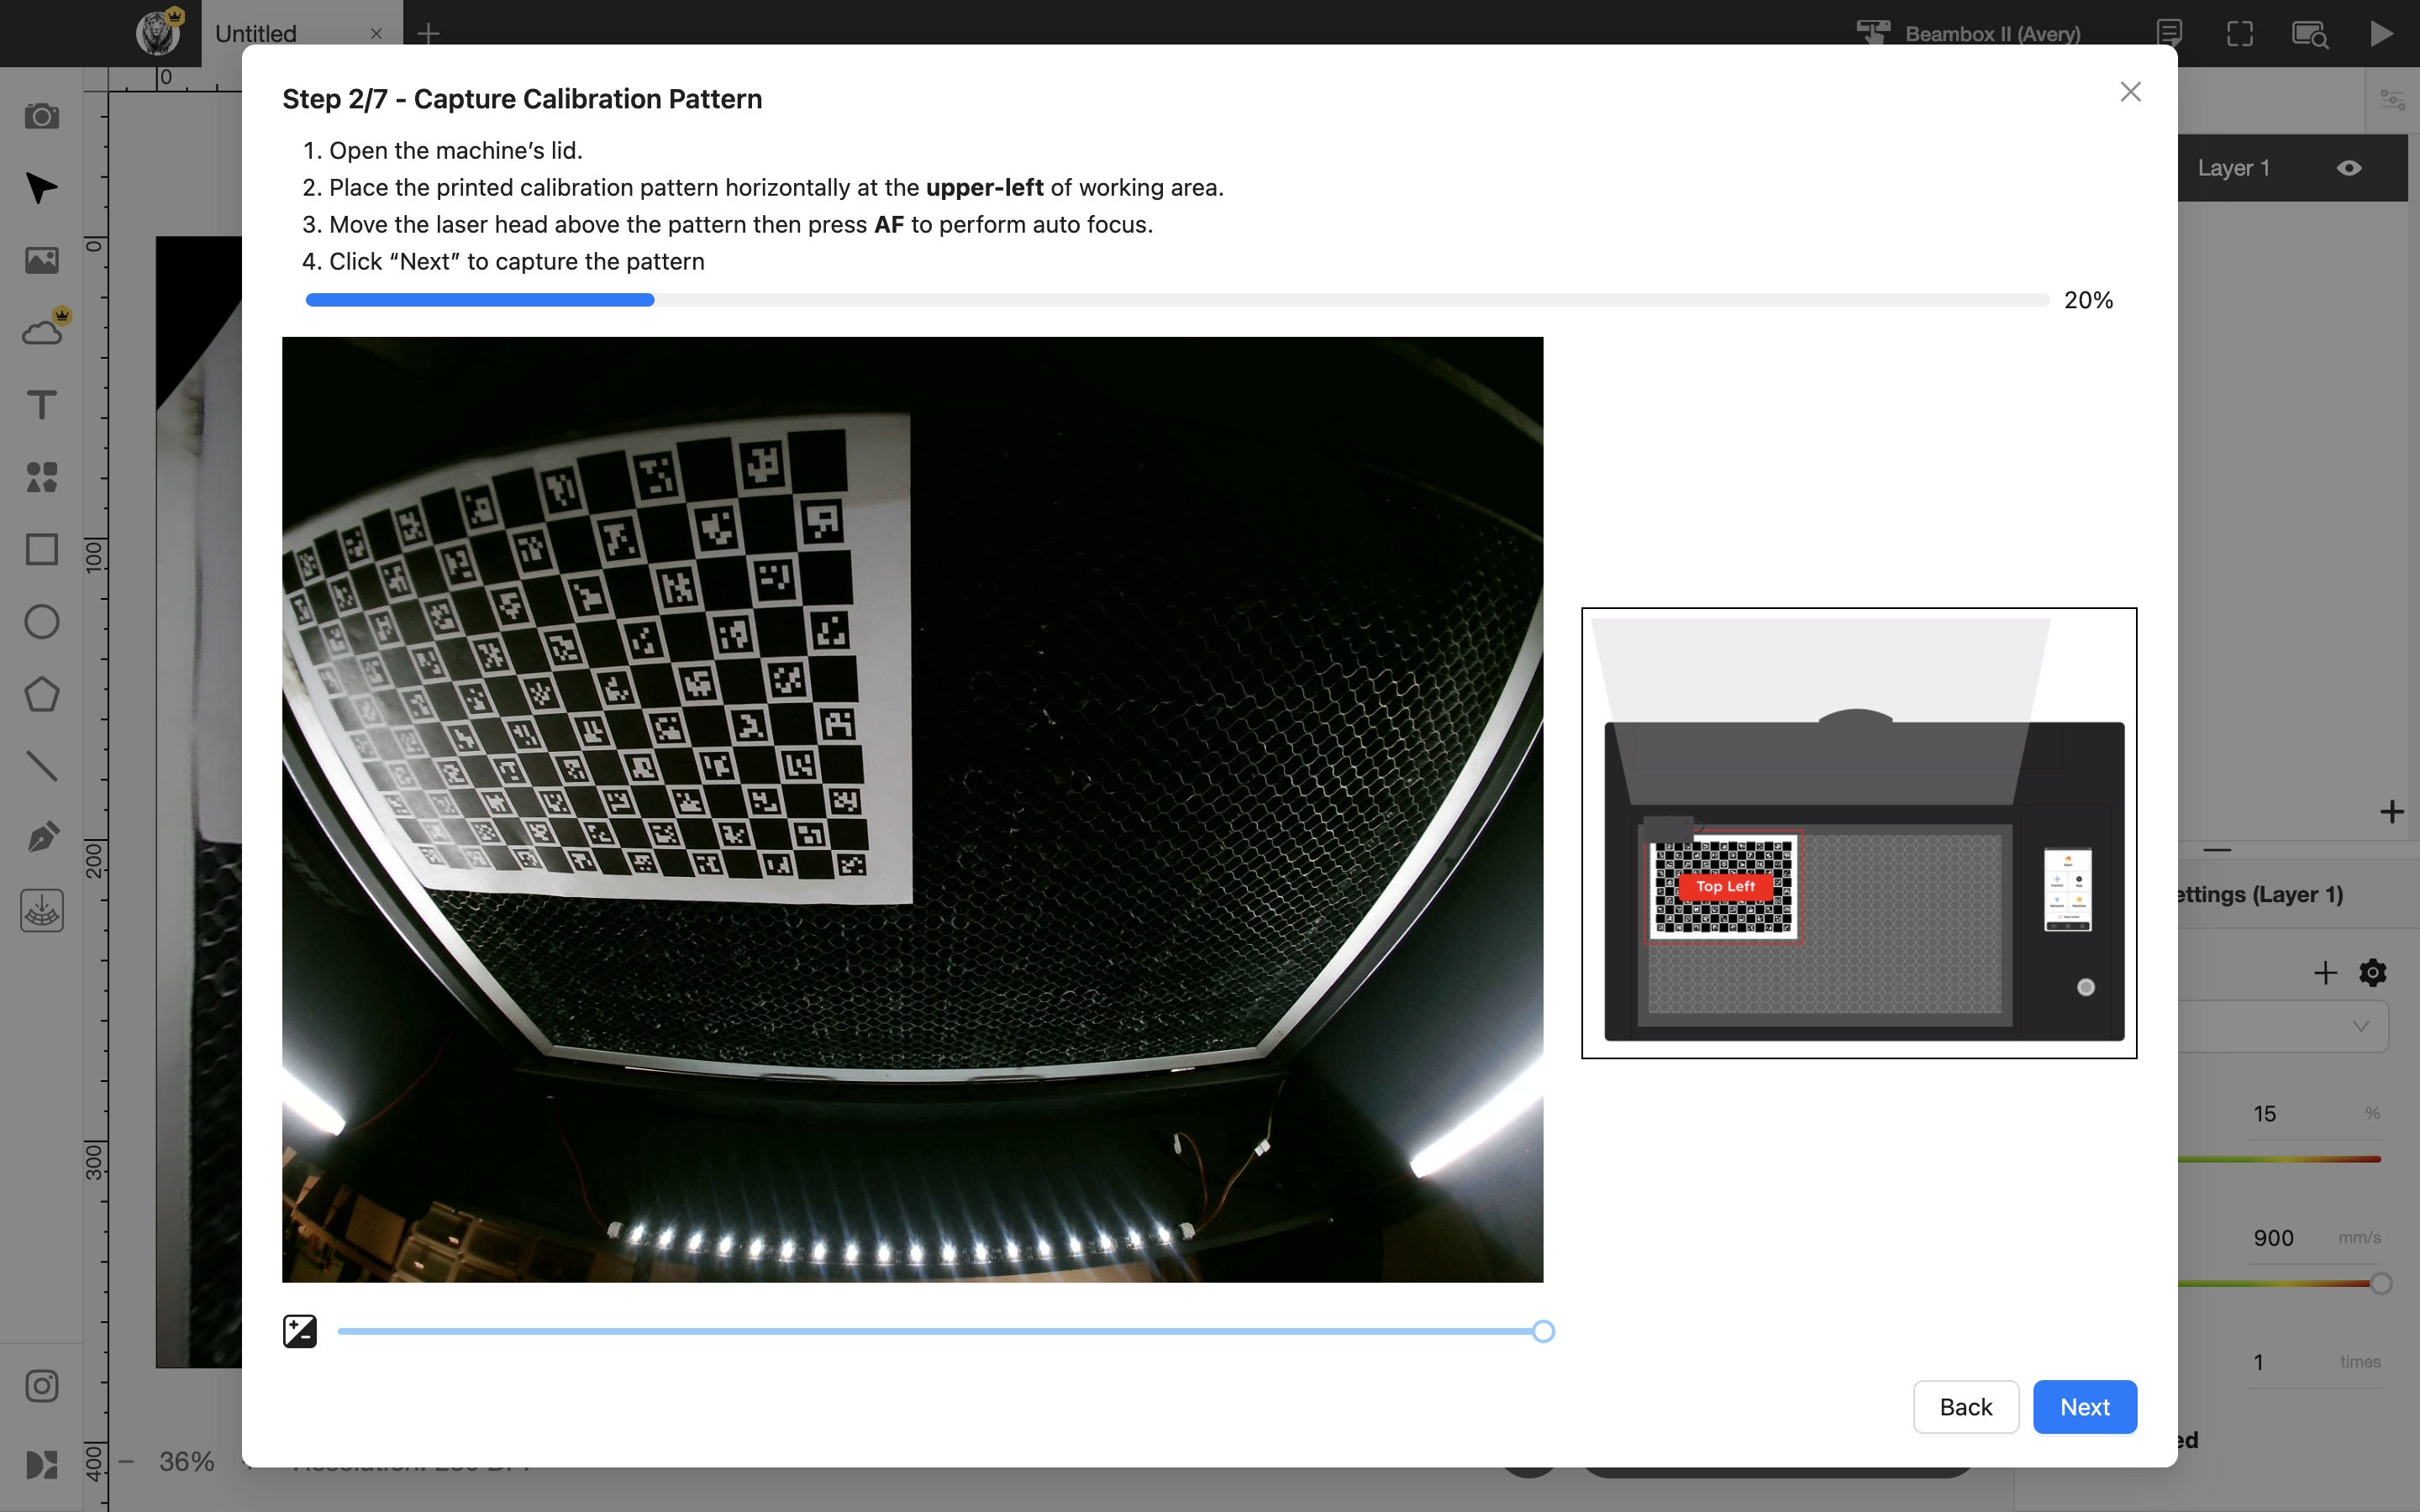This screenshot has width=2420, height=1512.
Task: Click Next to capture pattern
Action: coord(2084,1407)
